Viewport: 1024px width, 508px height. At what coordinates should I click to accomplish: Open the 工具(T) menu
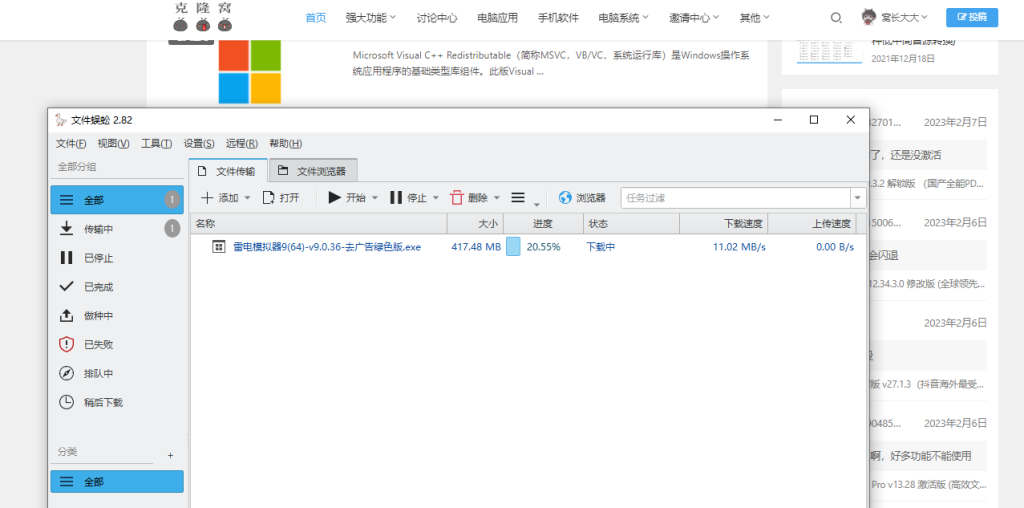coord(157,144)
